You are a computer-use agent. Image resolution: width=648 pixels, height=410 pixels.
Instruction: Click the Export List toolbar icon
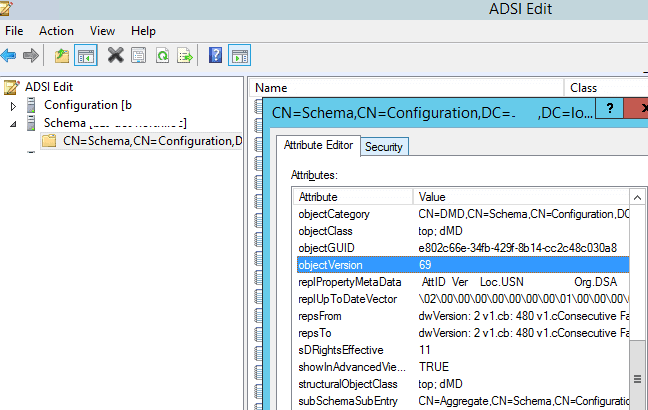(185, 55)
